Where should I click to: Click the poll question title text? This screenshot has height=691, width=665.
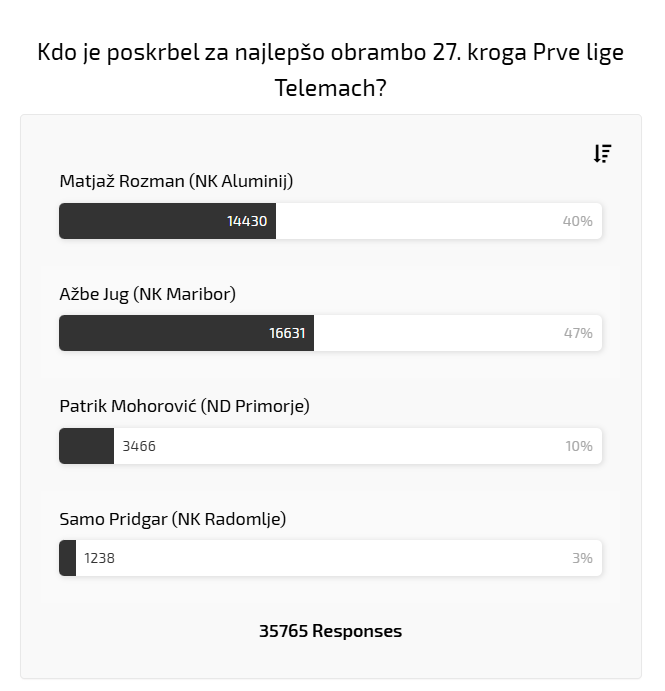click(331, 70)
